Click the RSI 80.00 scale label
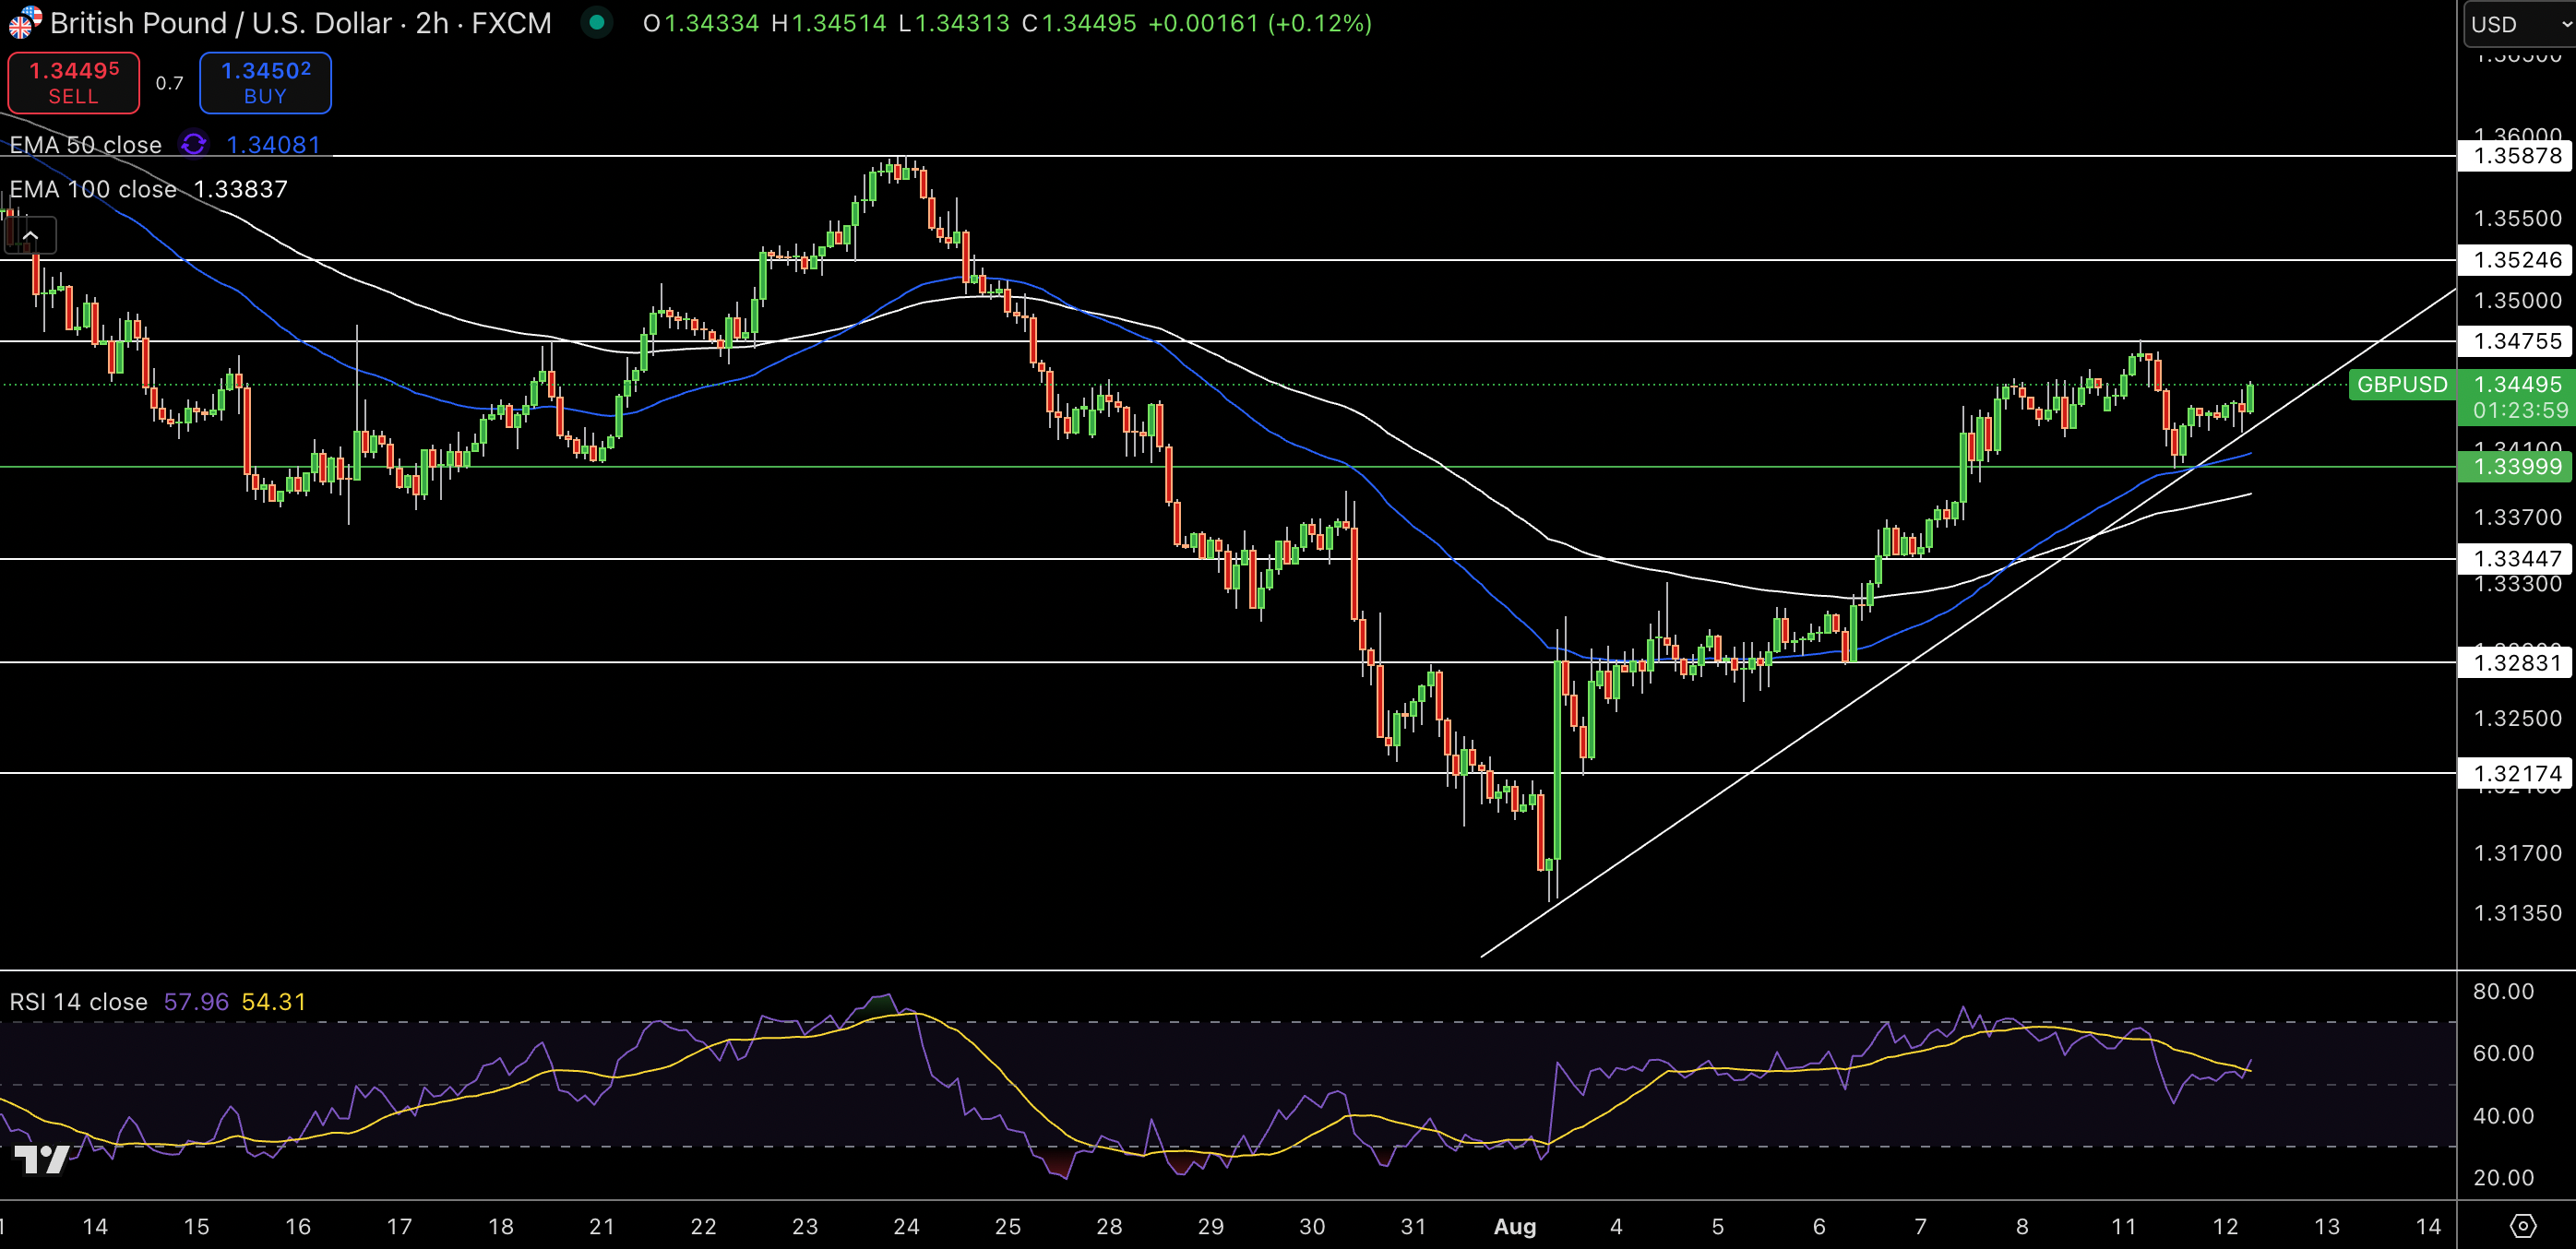2576x1249 pixels. pyautogui.click(x=2503, y=991)
